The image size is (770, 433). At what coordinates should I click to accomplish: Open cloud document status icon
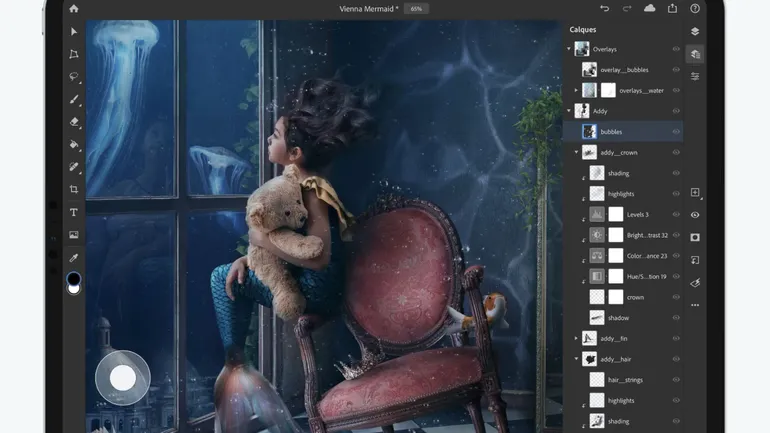[649, 8]
